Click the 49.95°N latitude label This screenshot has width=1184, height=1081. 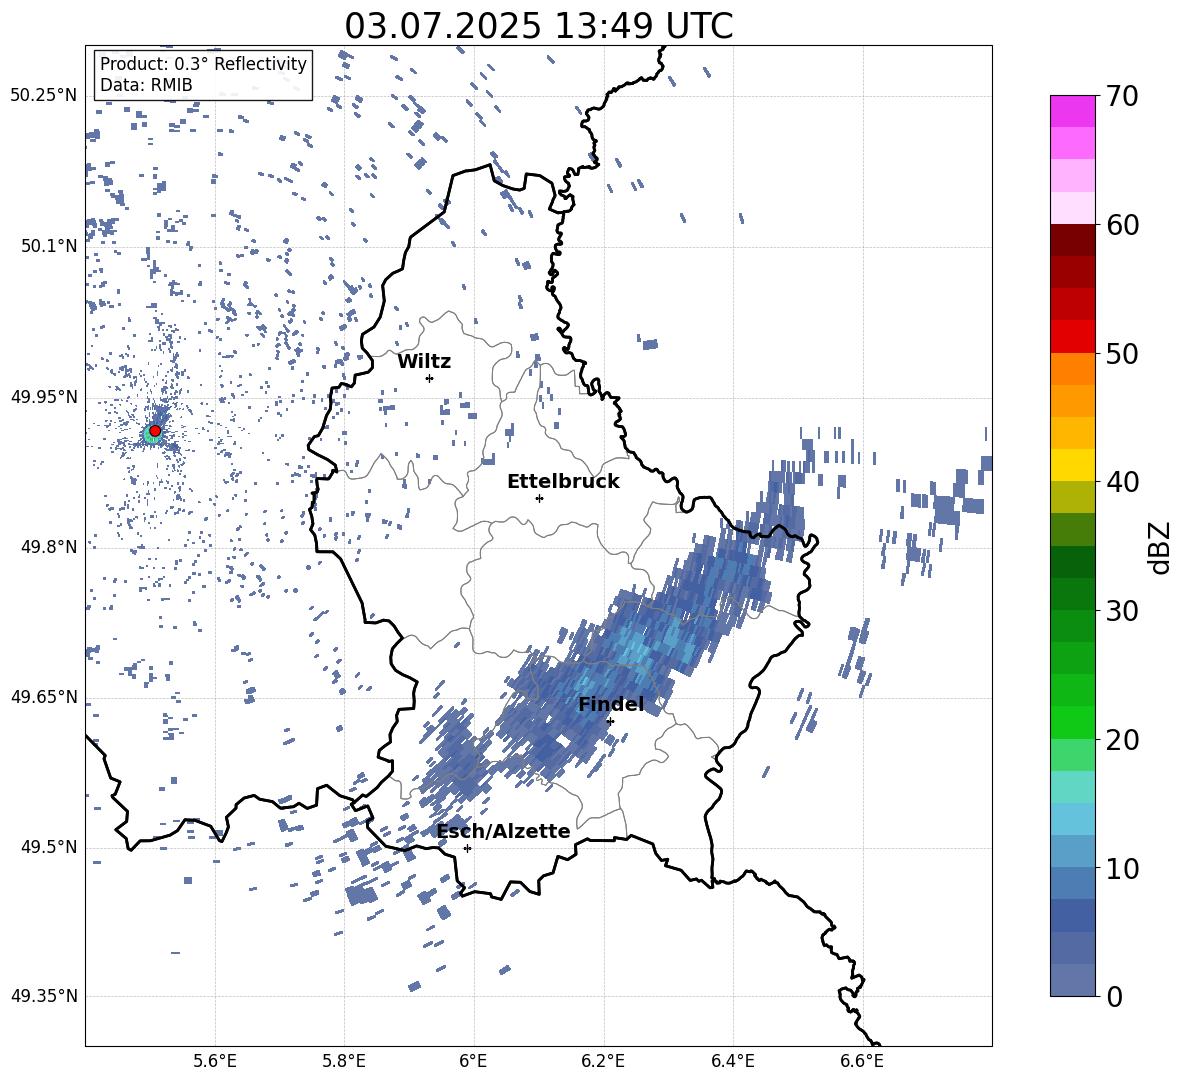coord(44,397)
